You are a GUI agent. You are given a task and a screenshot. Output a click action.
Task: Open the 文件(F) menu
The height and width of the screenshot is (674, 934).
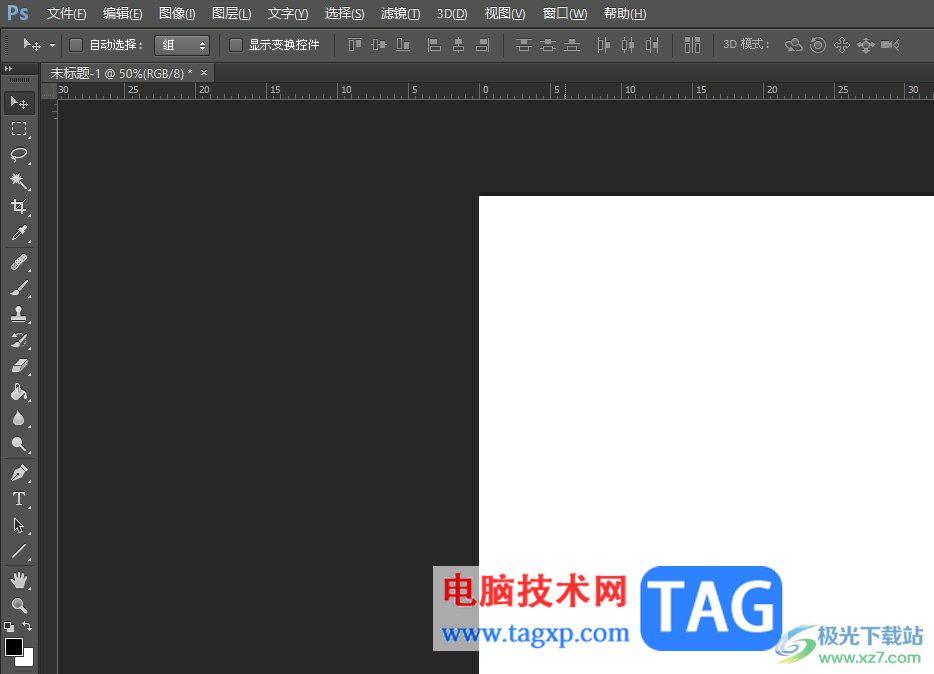(x=66, y=13)
